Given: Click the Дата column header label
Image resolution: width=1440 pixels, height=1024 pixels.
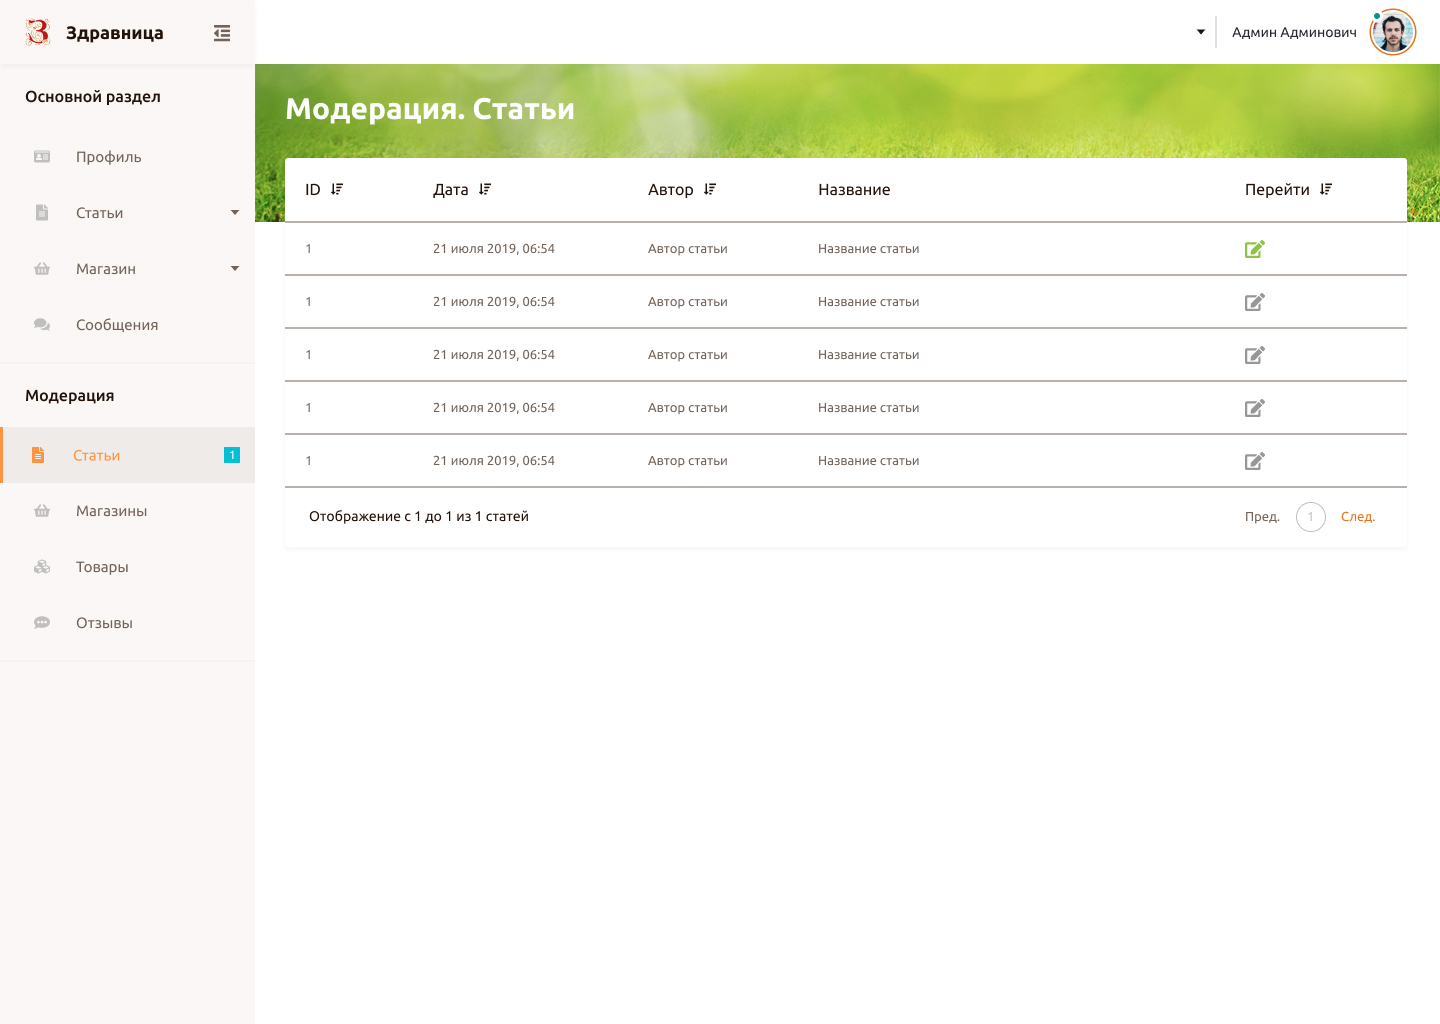Looking at the screenshot, I should pyautogui.click(x=451, y=190).
